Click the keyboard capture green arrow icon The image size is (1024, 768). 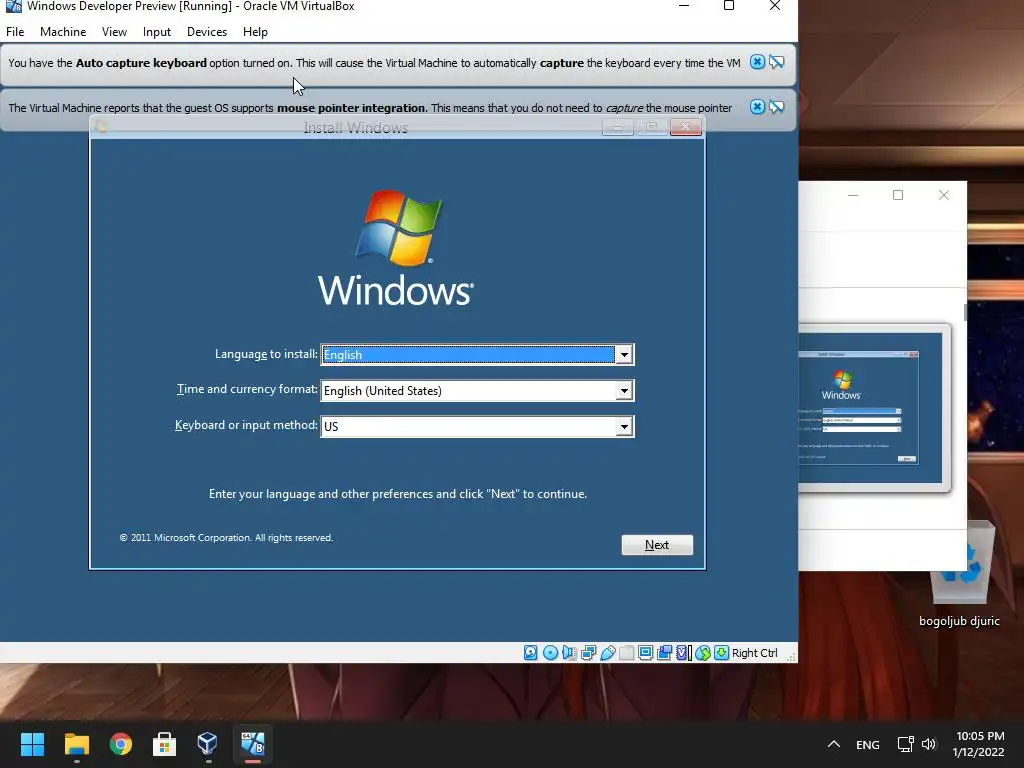coord(721,652)
